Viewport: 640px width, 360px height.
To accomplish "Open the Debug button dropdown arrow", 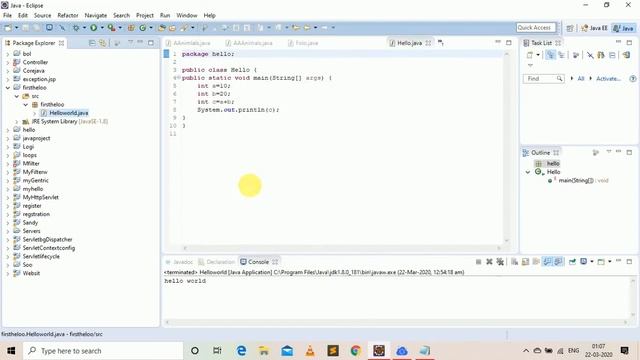I will (x=84, y=28).
